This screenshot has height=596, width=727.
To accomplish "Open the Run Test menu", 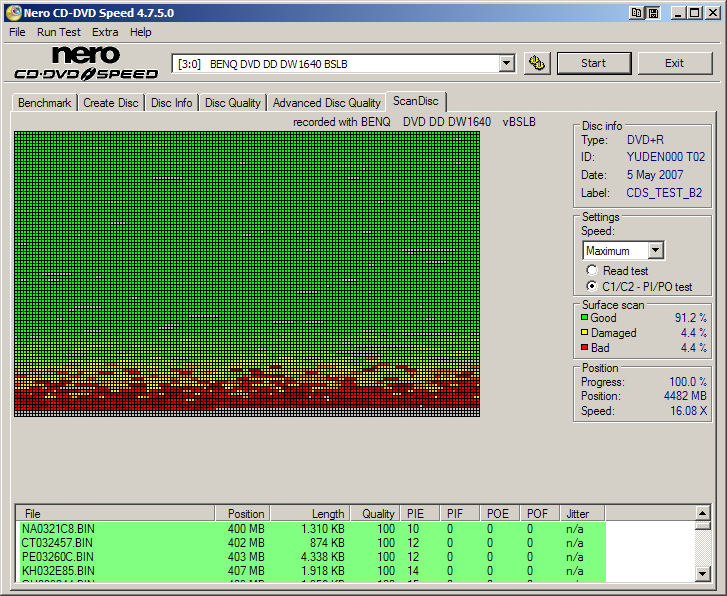I will [x=59, y=32].
